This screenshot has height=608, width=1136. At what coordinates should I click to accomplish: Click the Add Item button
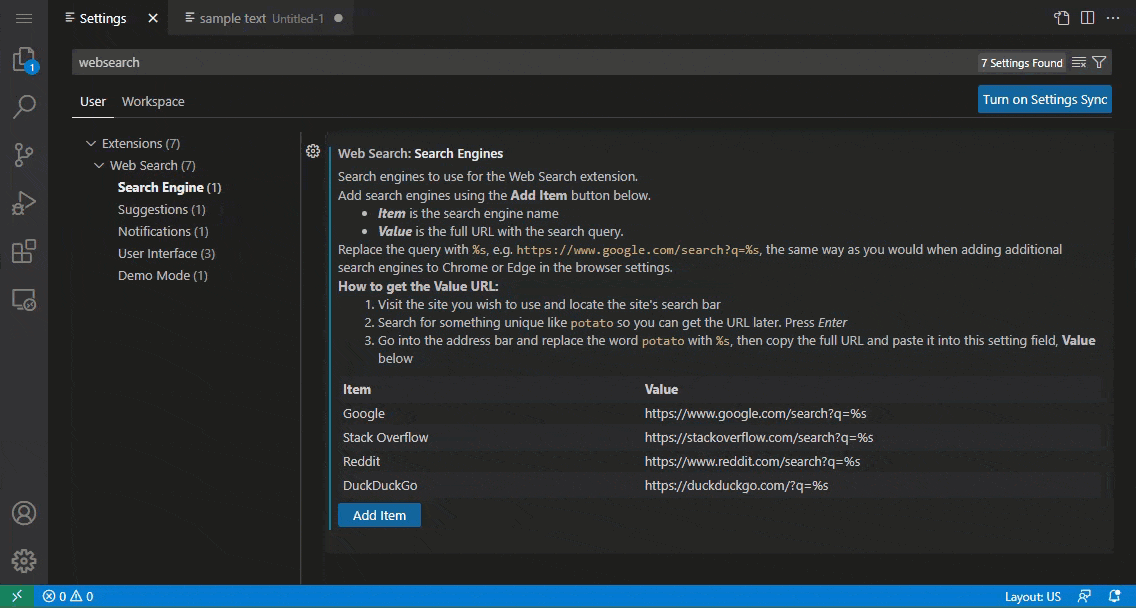tap(379, 515)
